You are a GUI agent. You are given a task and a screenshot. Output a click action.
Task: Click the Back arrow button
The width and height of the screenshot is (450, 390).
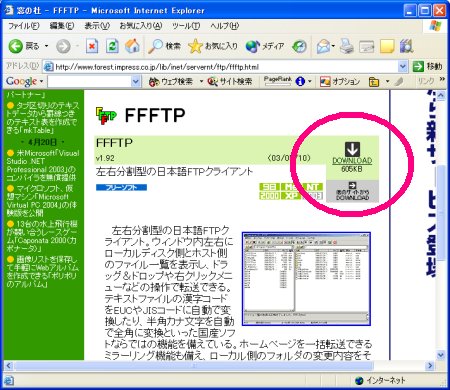15,46
